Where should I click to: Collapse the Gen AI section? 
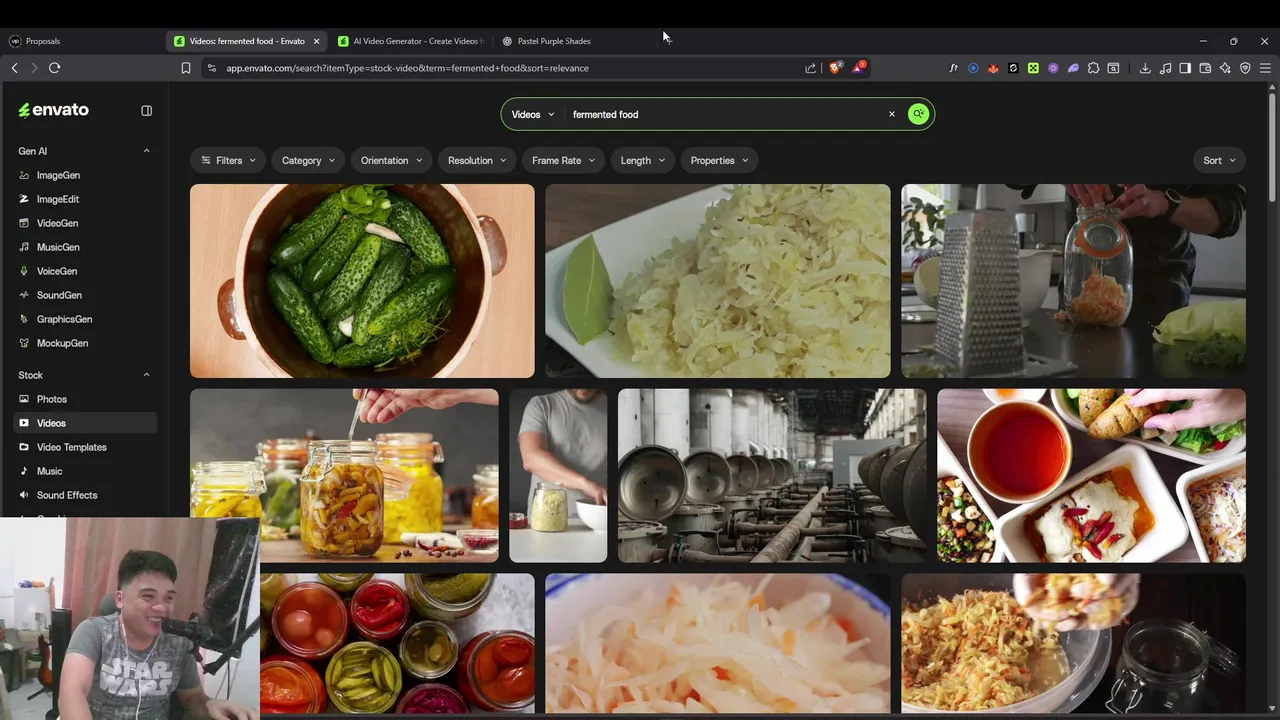146,151
